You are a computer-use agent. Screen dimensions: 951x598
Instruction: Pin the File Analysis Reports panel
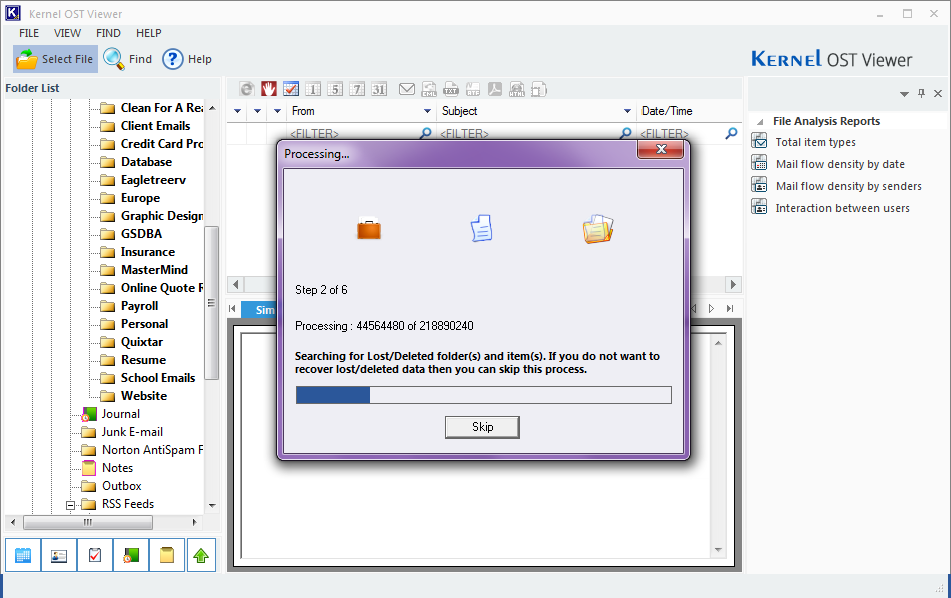(x=921, y=93)
